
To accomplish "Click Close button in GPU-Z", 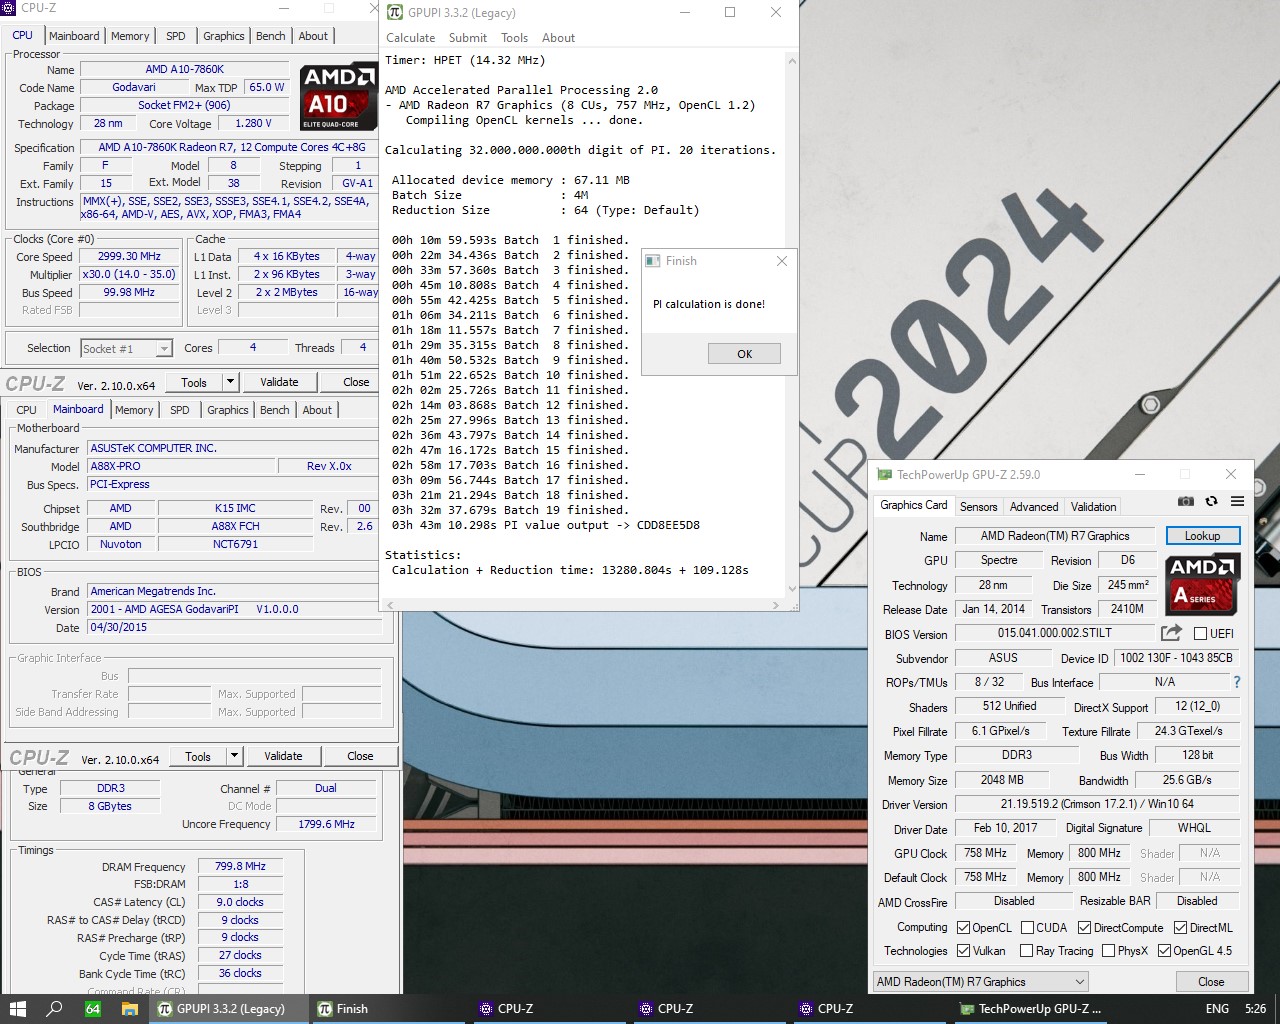I will pyautogui.click(x=1211, y=982).
